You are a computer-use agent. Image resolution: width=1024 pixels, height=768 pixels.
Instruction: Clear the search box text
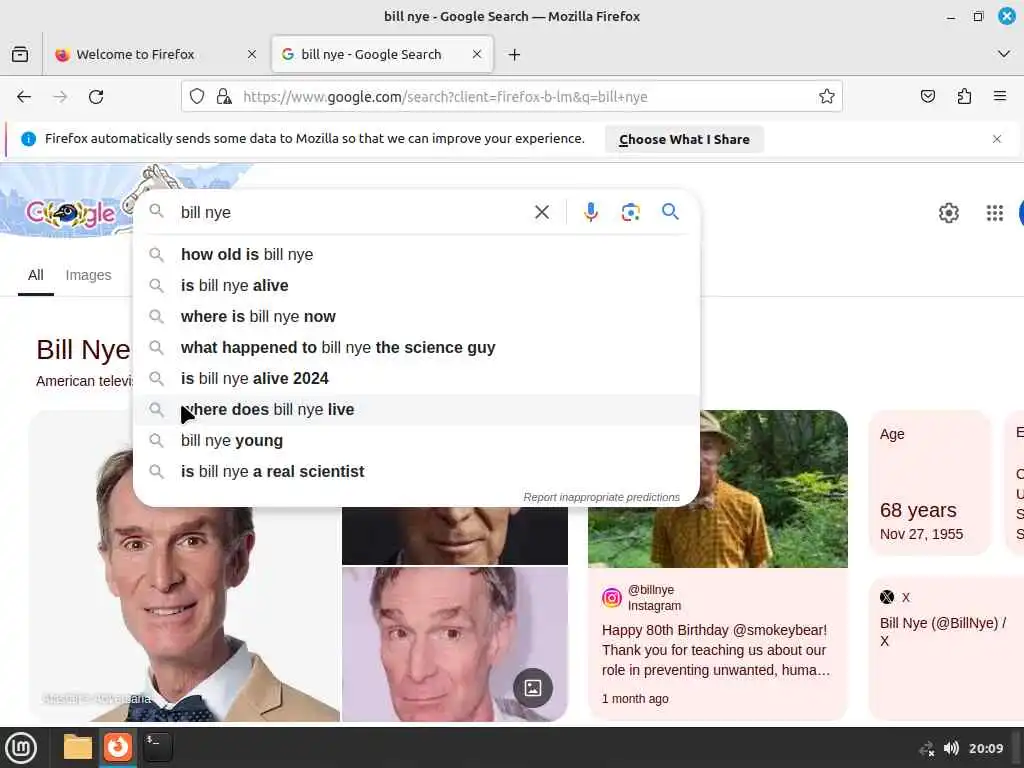coord(541,212)
